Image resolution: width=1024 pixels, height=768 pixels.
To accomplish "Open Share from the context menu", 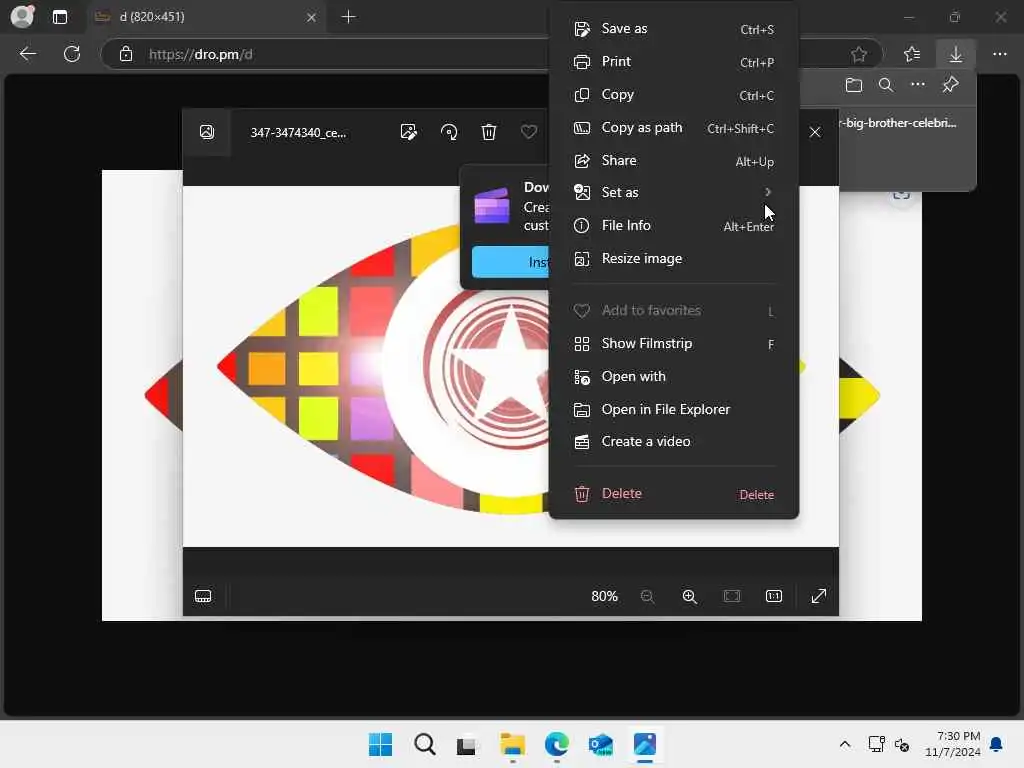I will point(673,161).
